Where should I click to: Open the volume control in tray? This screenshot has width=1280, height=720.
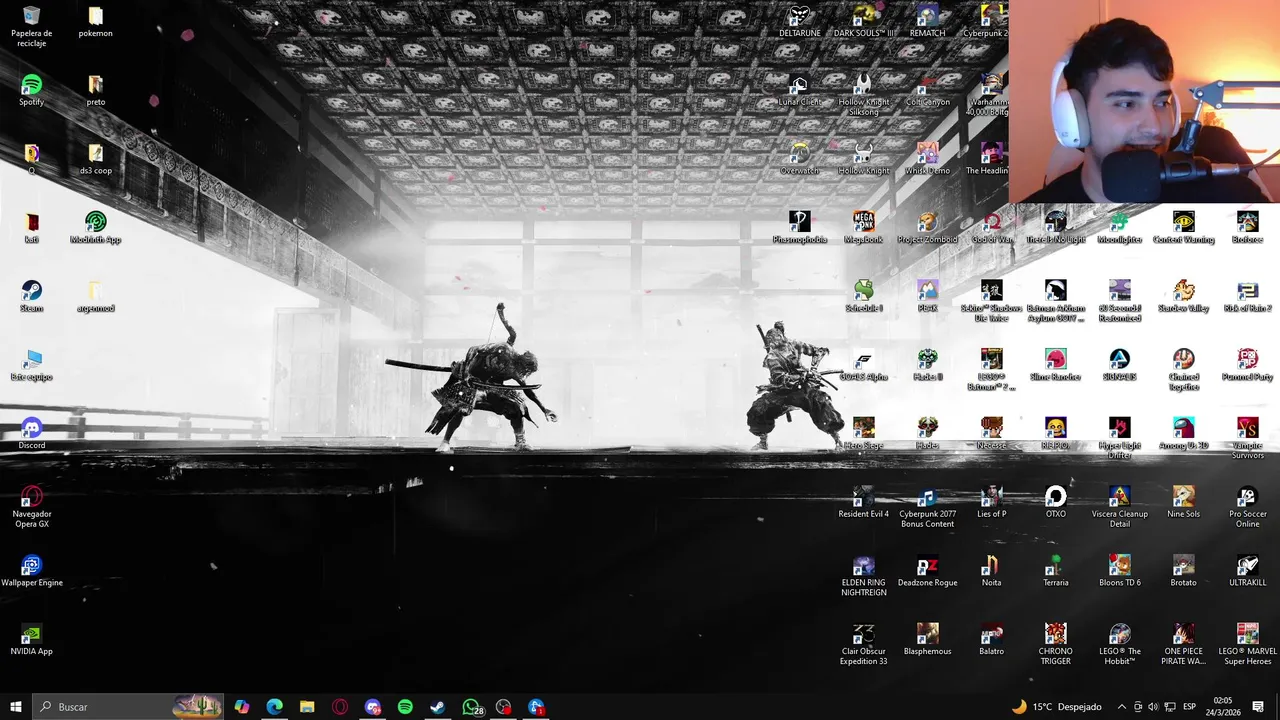point(1153,707)
